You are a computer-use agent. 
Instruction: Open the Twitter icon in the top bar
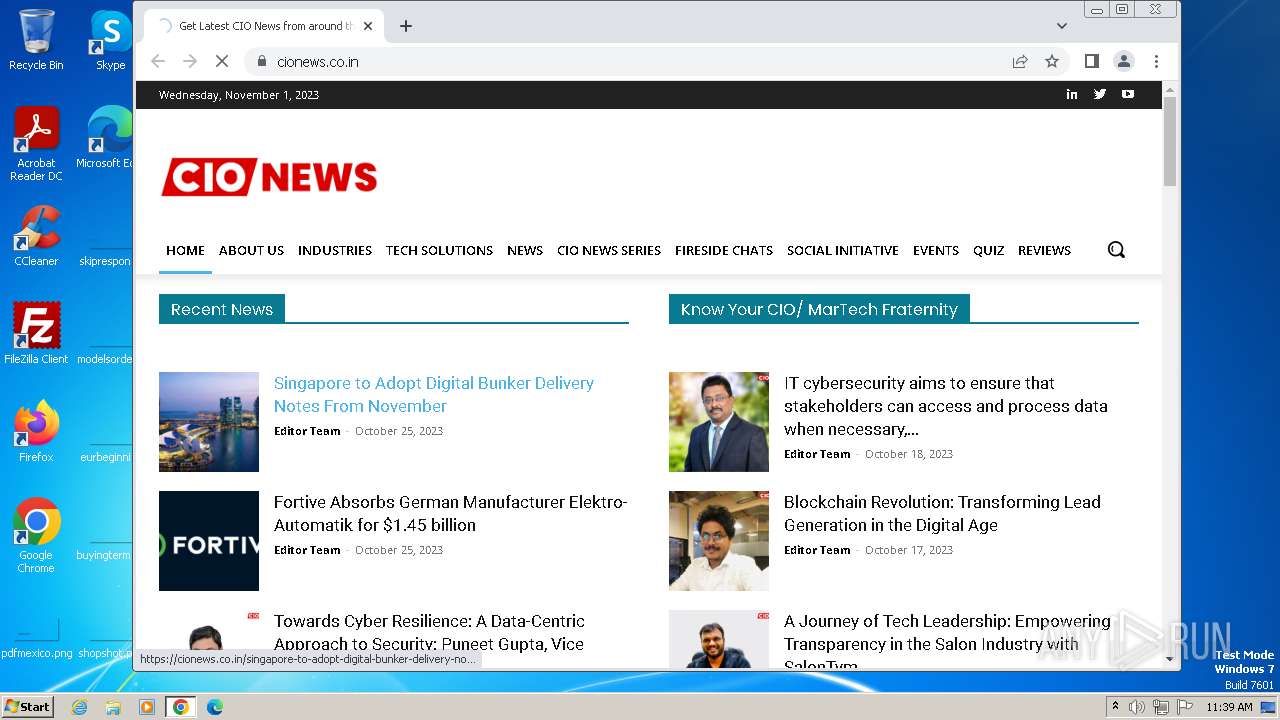1100,94
